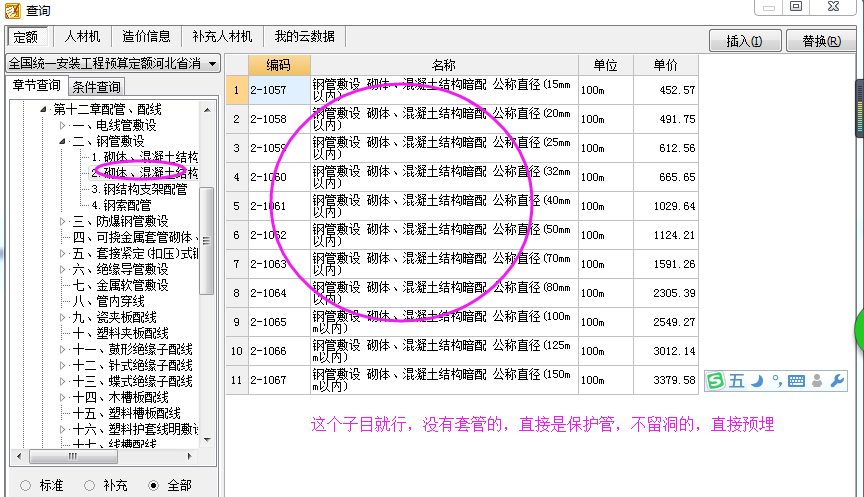Select code cell 2-1065

coord(279,322)
